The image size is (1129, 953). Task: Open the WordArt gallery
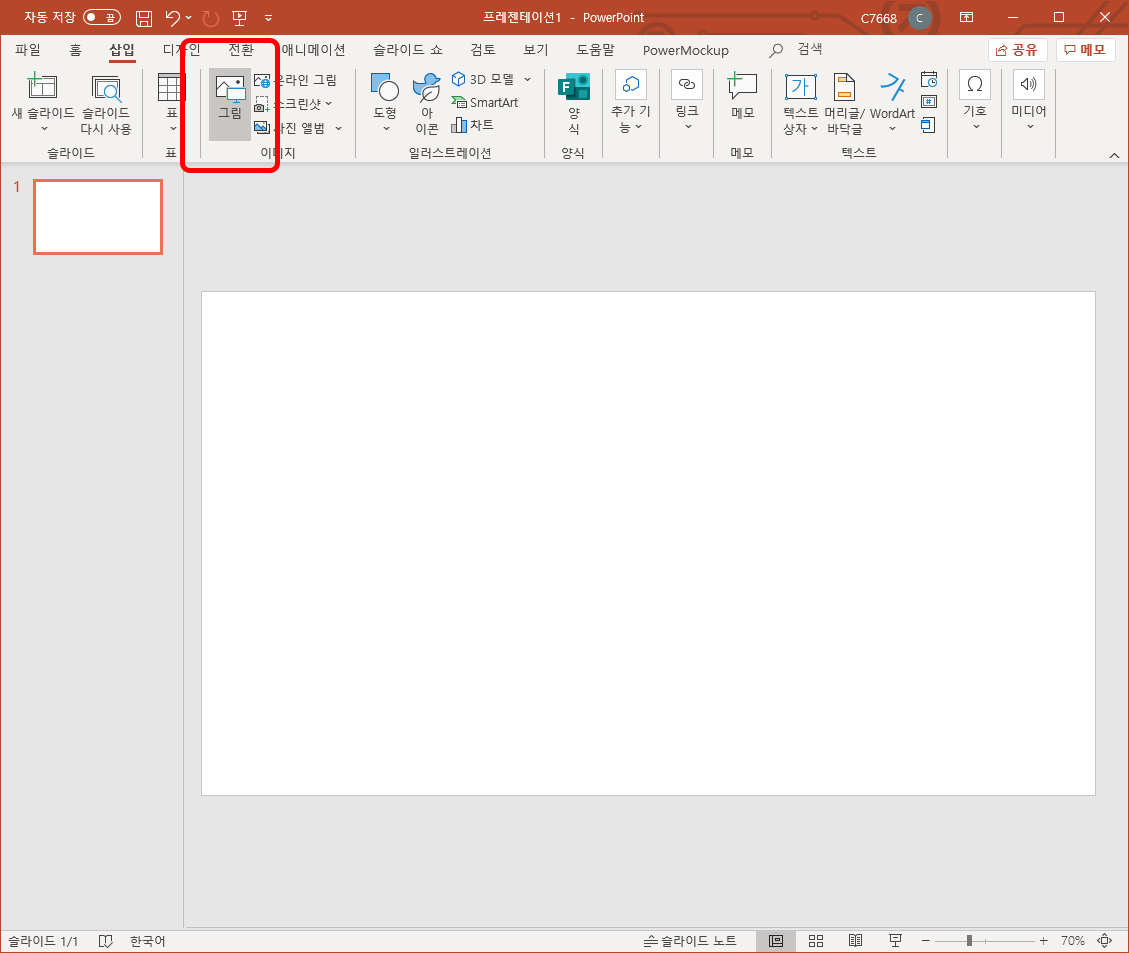click(892, 104)
